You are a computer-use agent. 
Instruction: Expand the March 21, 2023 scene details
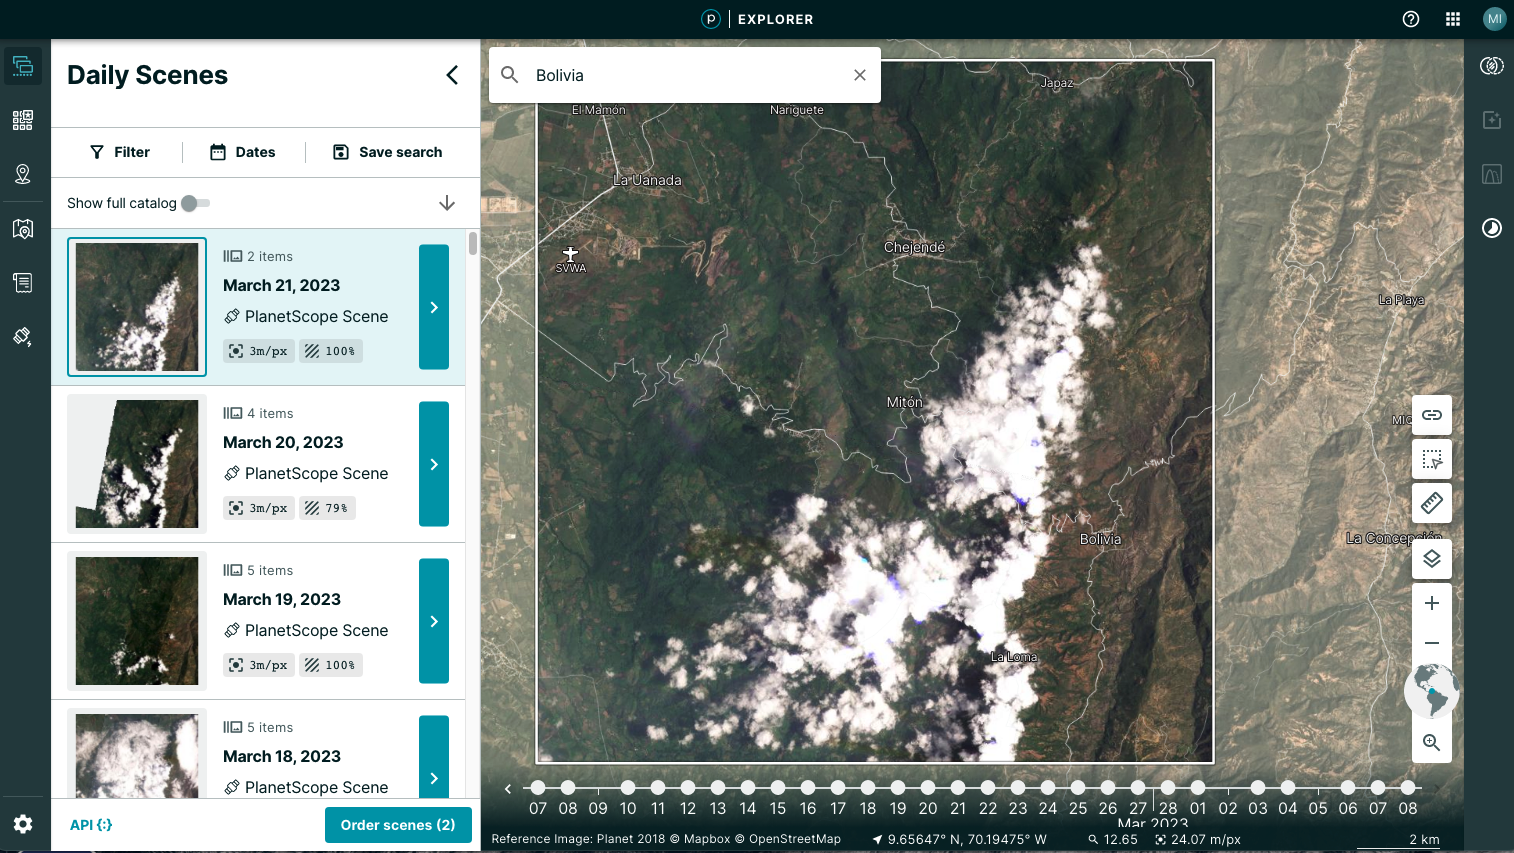434,307
